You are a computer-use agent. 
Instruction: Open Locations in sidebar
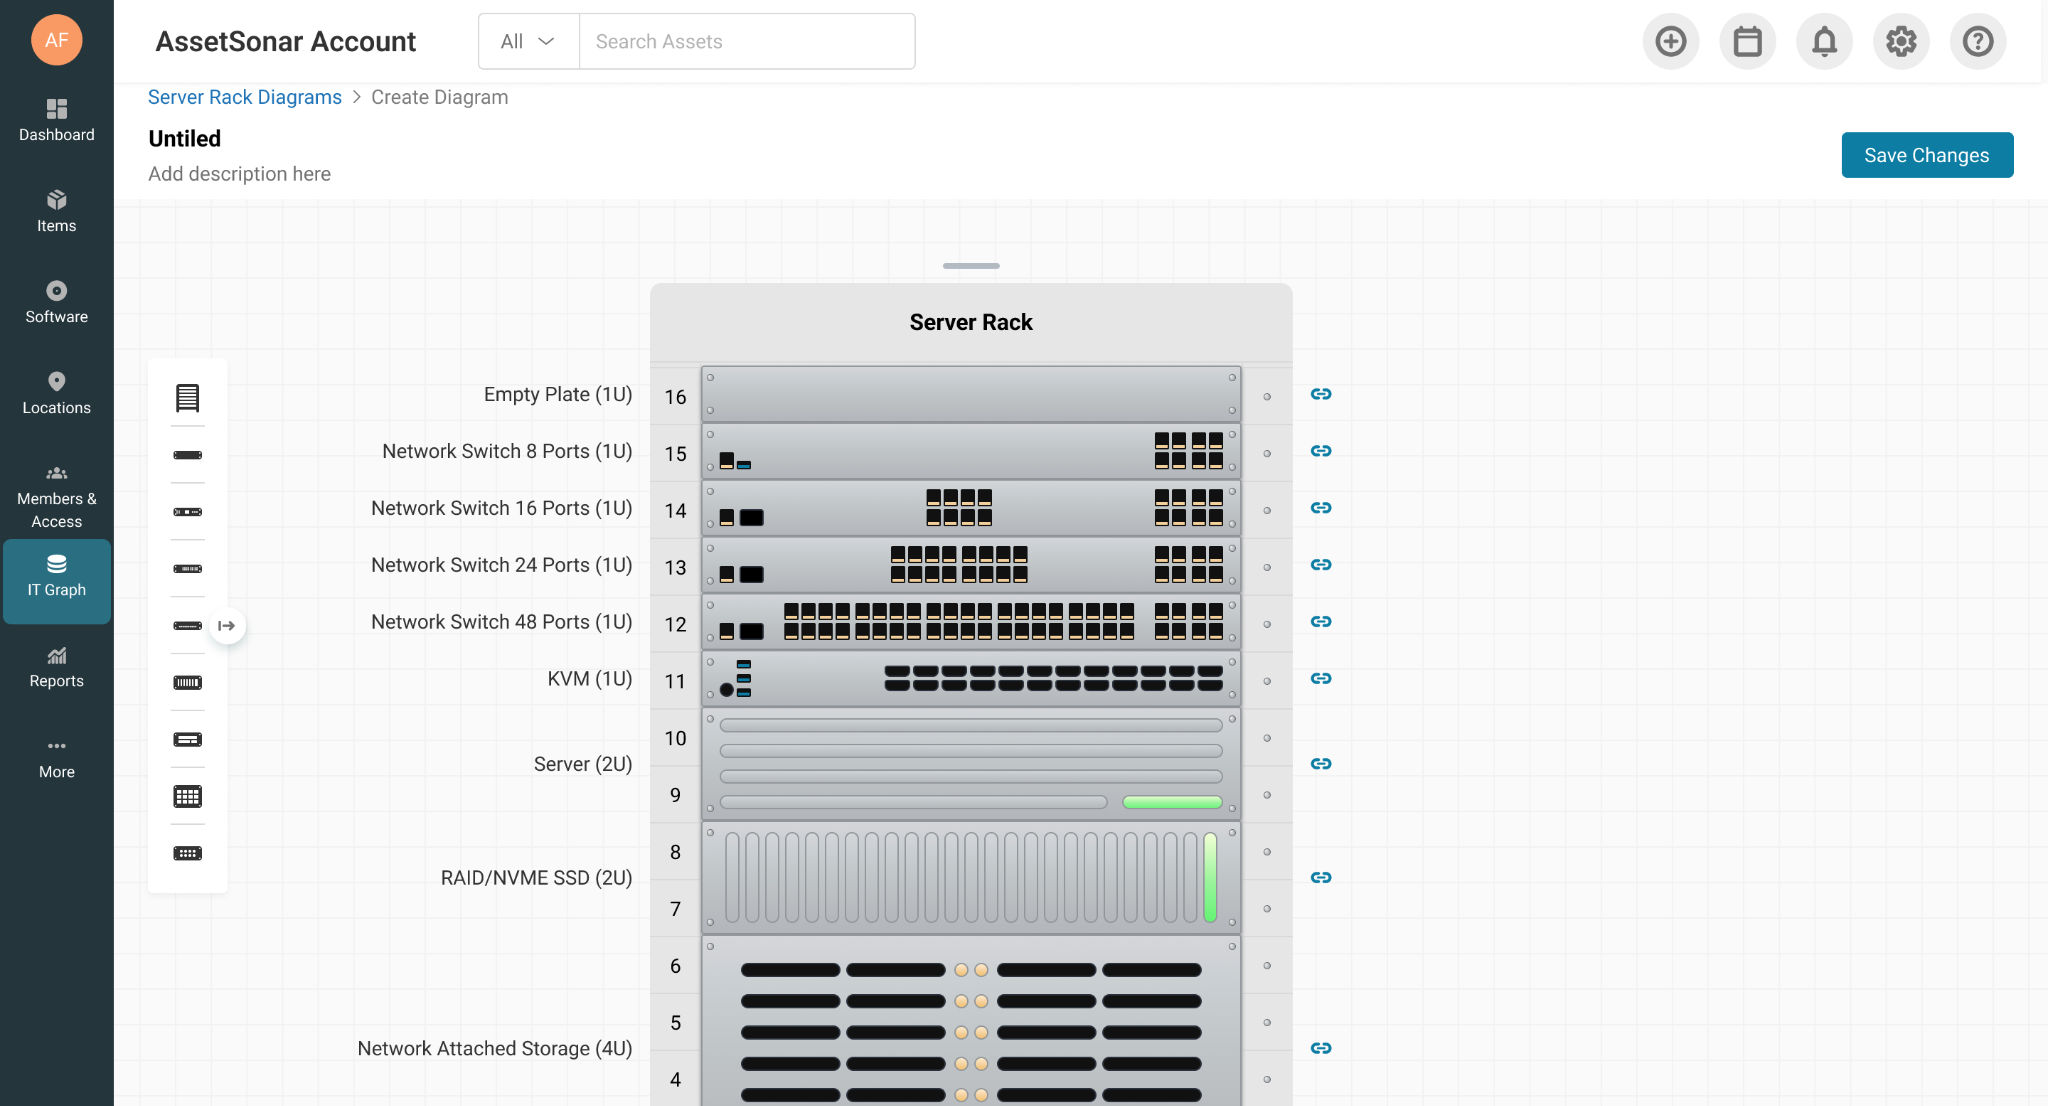tap(57, 394)
